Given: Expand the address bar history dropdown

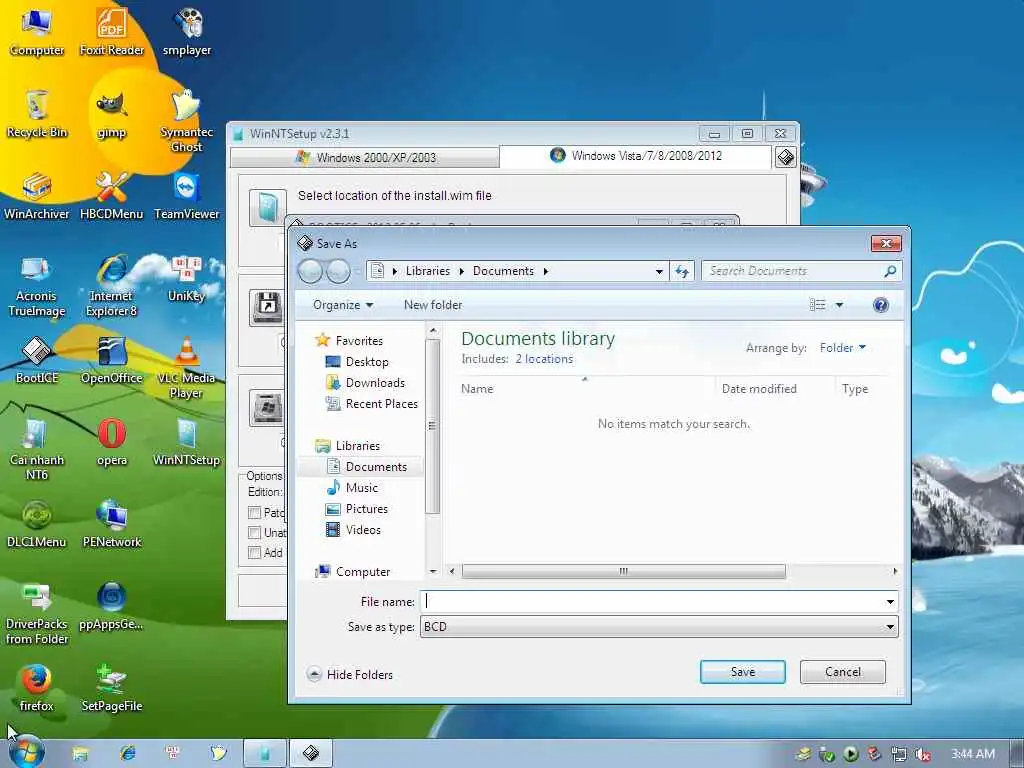Looking at the screenshot, I should pyautogui.click(x=659, y=271).
